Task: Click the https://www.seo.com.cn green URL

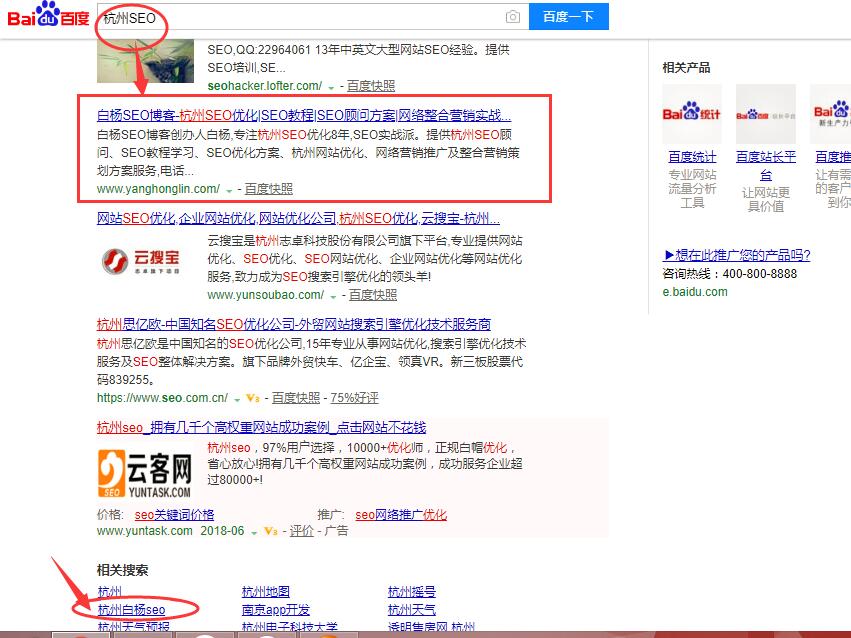Action: [162, 398]
